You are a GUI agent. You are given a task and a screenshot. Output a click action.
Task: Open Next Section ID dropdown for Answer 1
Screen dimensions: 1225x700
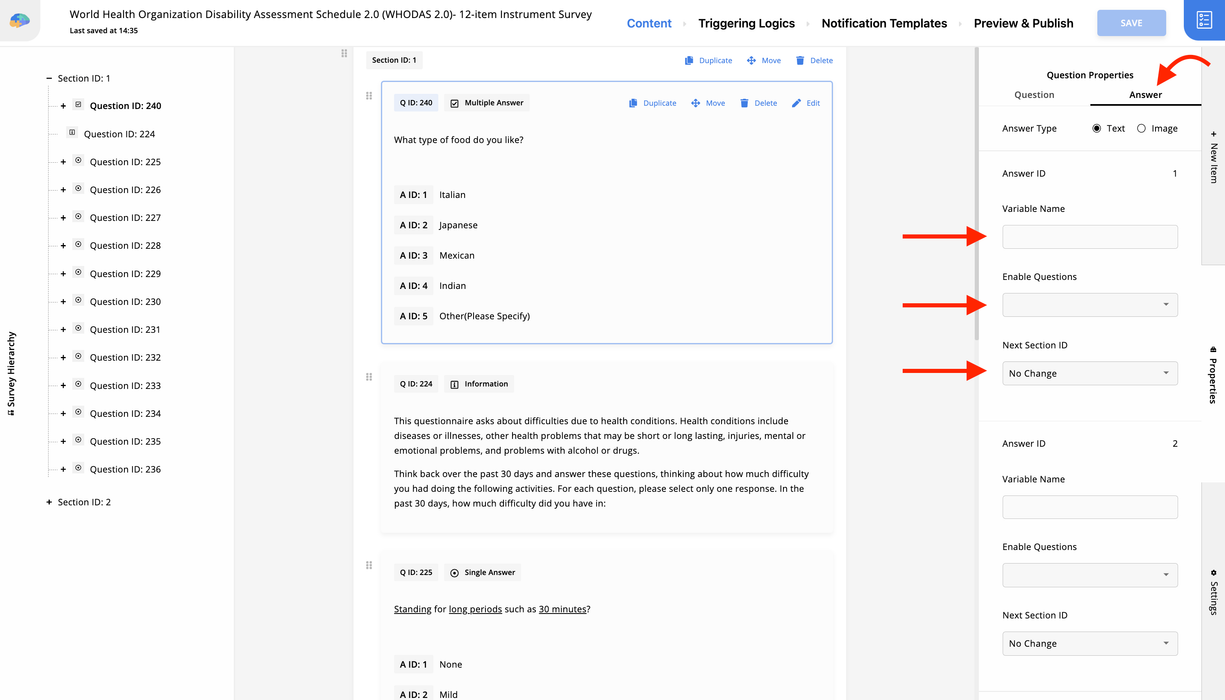tap(1089, 373)
